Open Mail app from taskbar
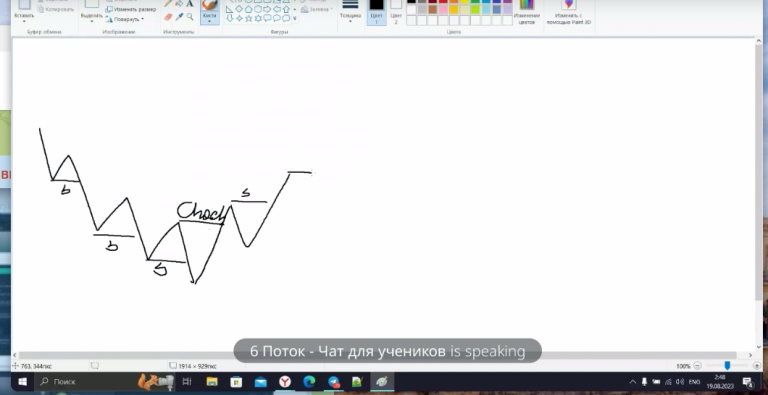Screen dimensions: 768x395 click(x=261, y=381)
